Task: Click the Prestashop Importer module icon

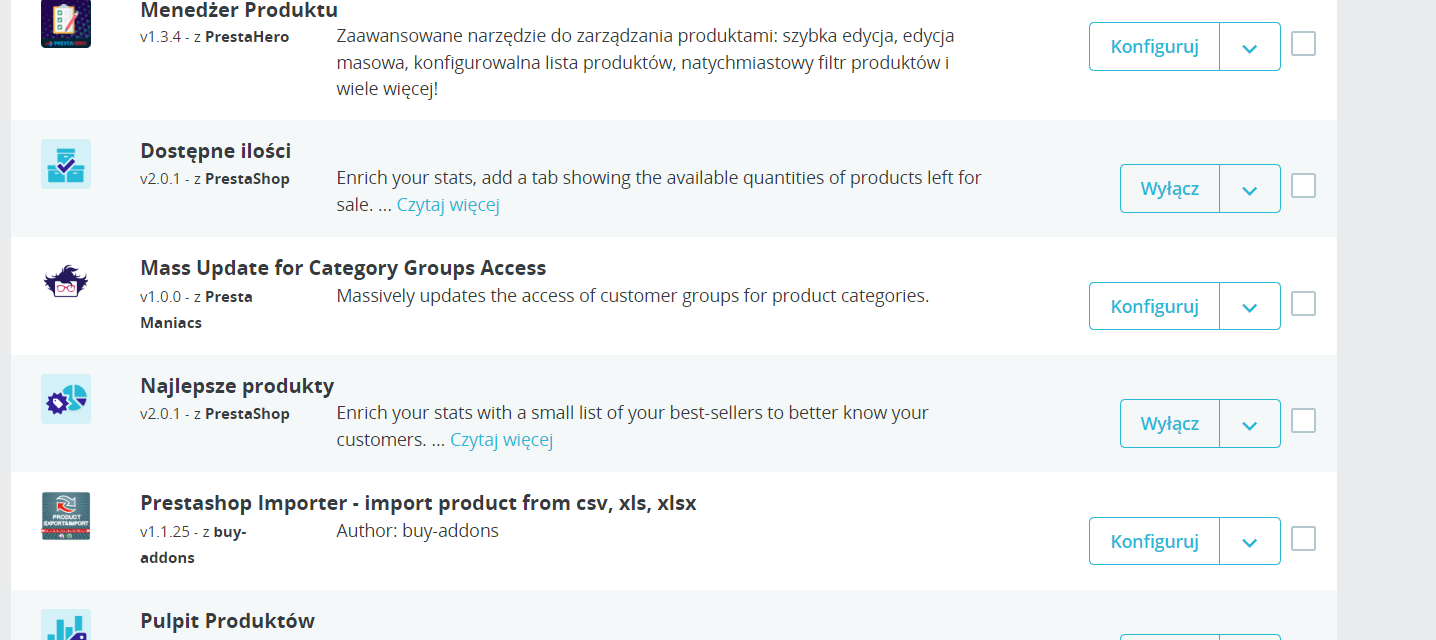Action: pos(66,516)
